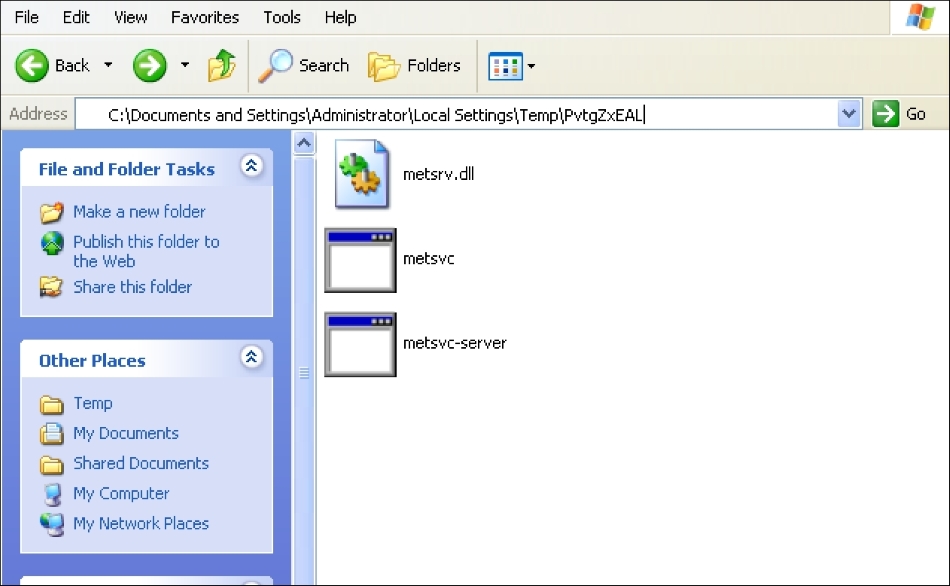
Task: Click the Publish folder globe icon
Action: point(52,243)
